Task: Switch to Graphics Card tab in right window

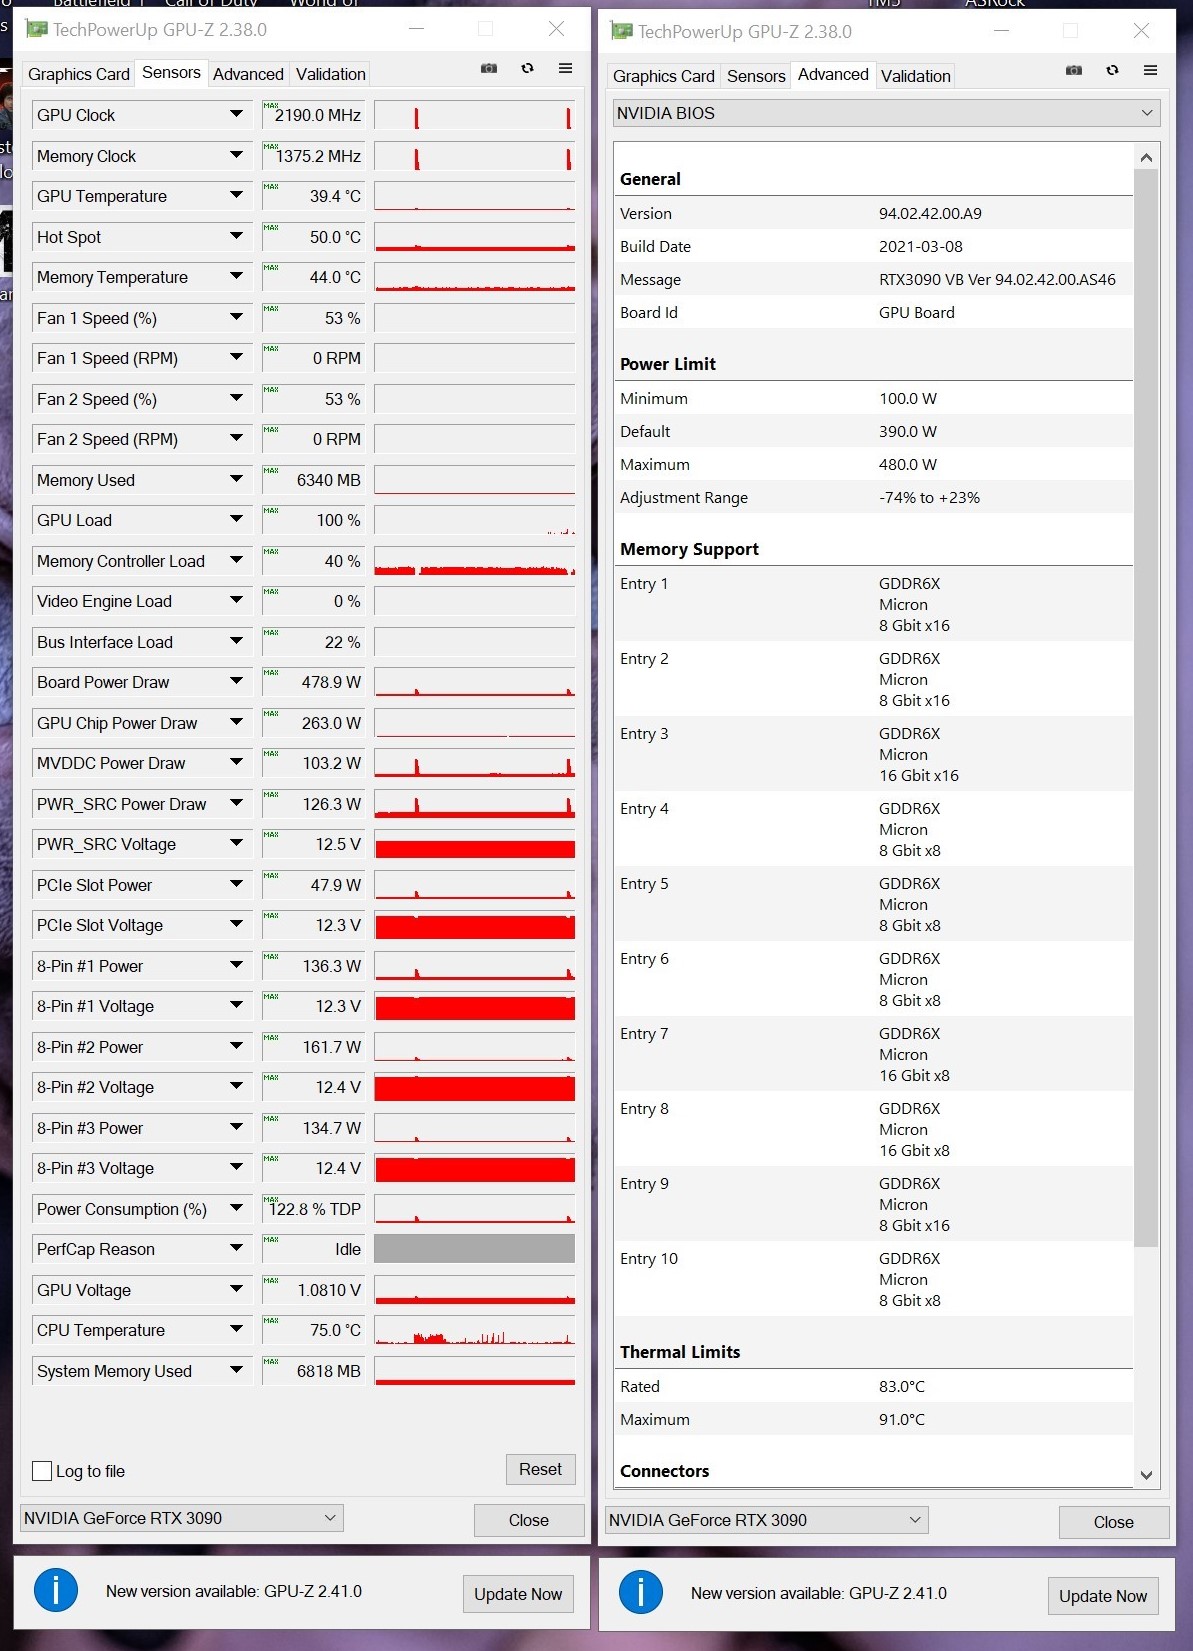Action: click(664, 76)
